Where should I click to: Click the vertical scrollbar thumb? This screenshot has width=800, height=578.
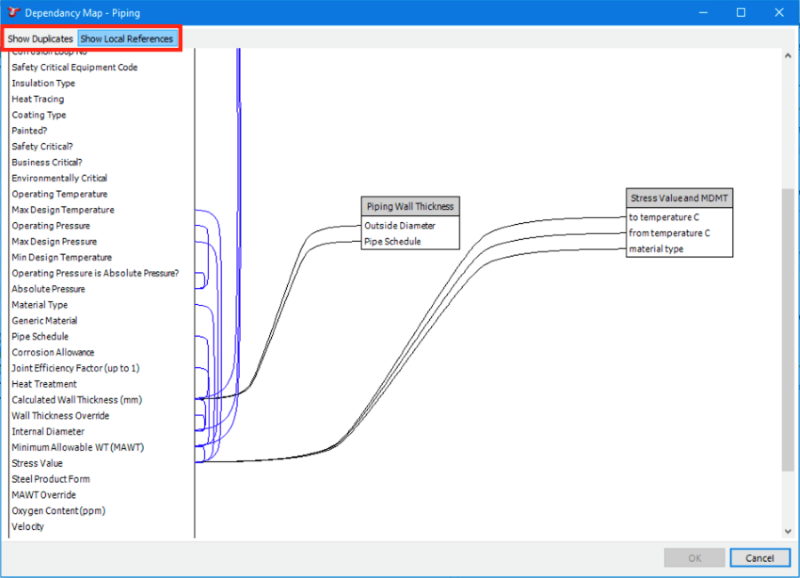(788, 330)
